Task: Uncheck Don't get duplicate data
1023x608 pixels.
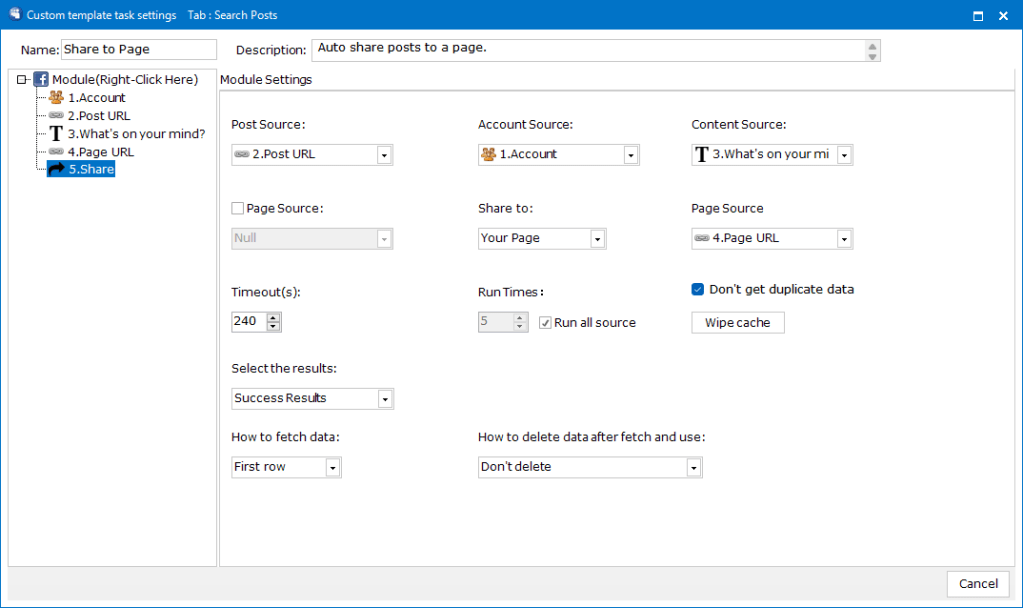Action: [x=698, y=290]
